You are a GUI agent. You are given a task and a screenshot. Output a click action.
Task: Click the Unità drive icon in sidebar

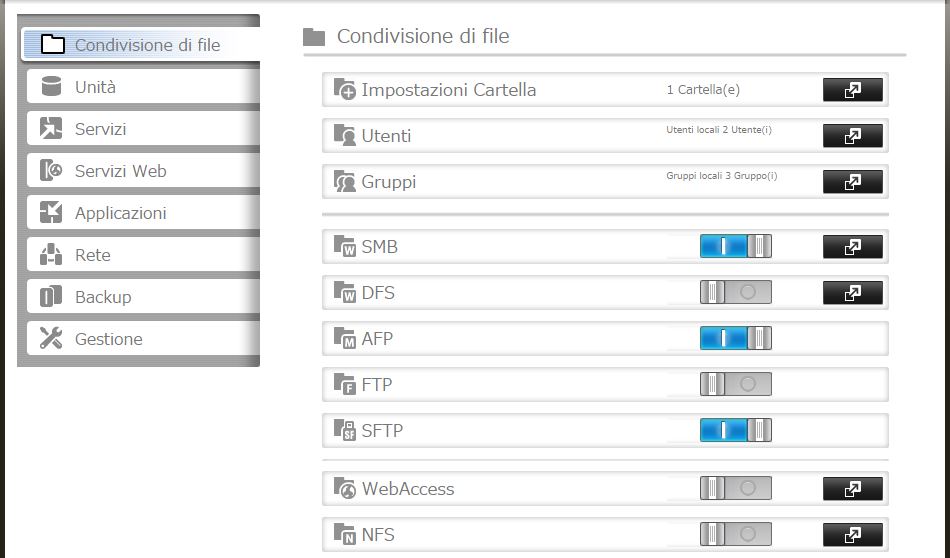(51, 87)
